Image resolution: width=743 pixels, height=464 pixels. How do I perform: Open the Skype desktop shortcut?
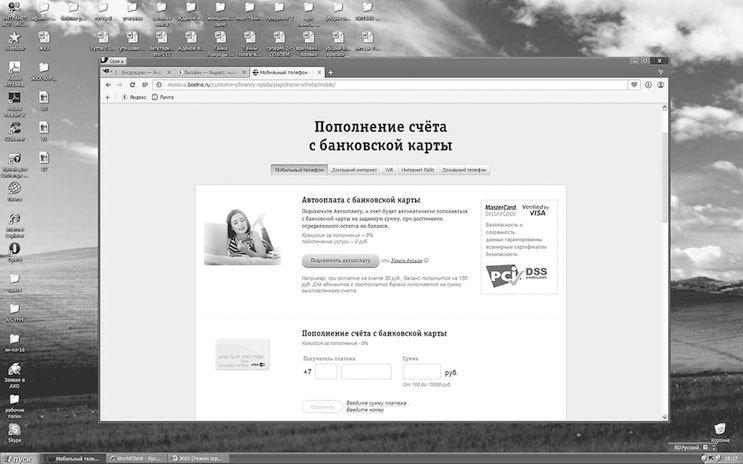click(14, 430)
